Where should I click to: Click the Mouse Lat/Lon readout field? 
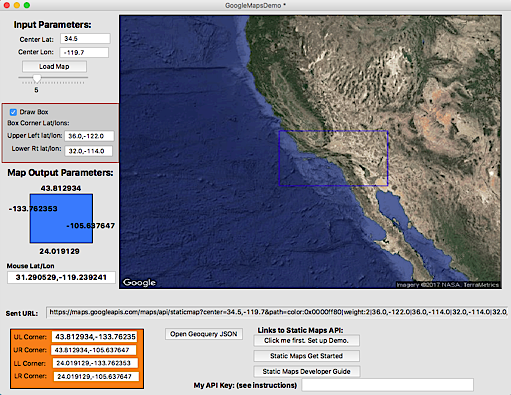[61, 277]
